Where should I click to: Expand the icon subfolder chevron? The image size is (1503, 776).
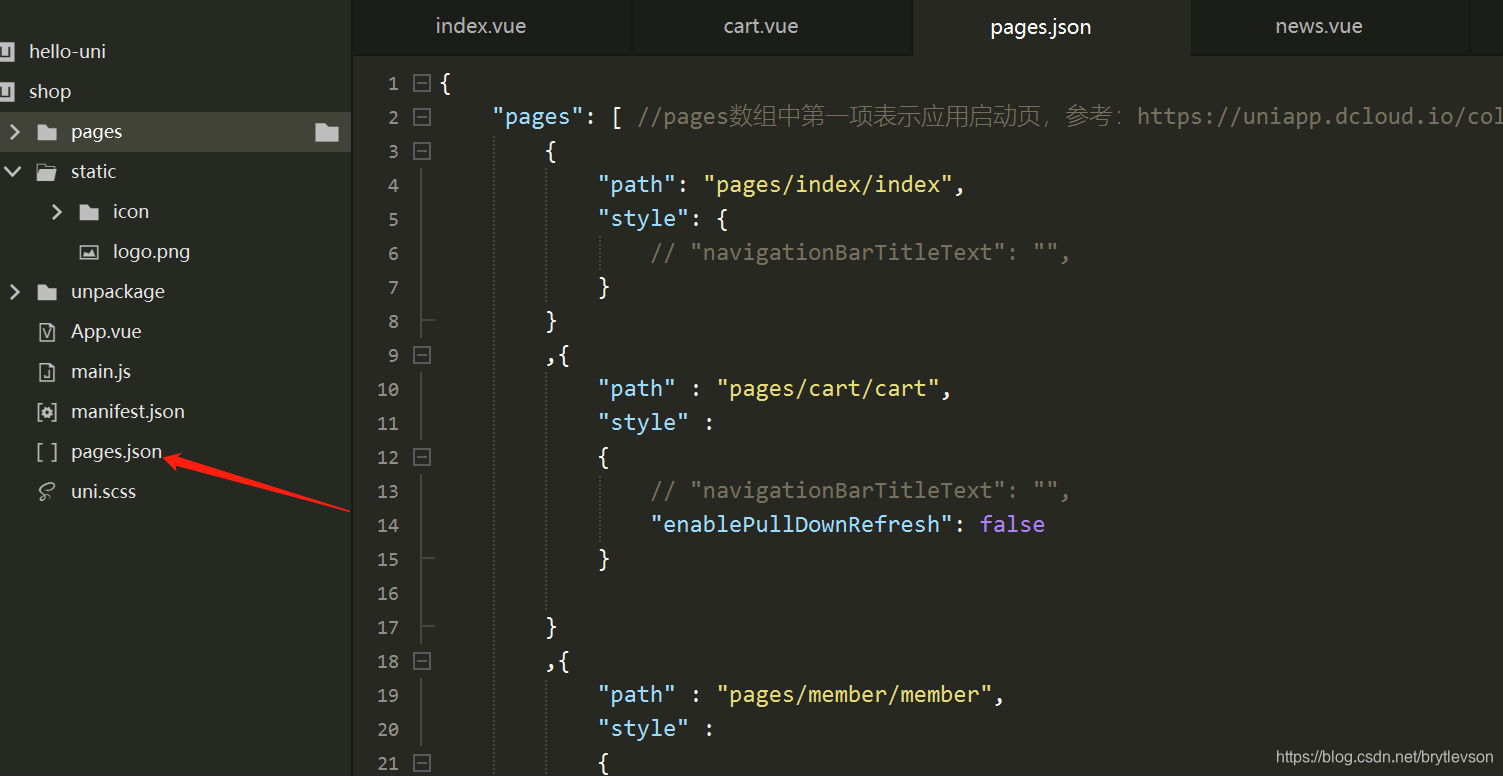(x=56, y=212)
